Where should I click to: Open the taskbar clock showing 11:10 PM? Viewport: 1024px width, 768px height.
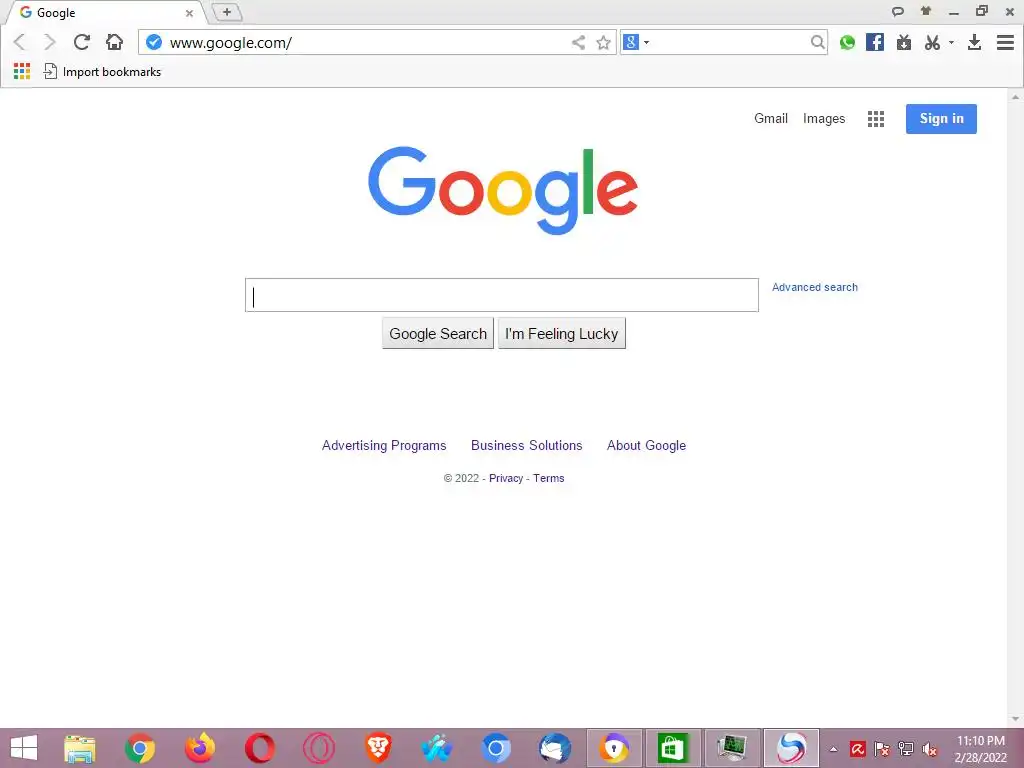tap(980, 748)
